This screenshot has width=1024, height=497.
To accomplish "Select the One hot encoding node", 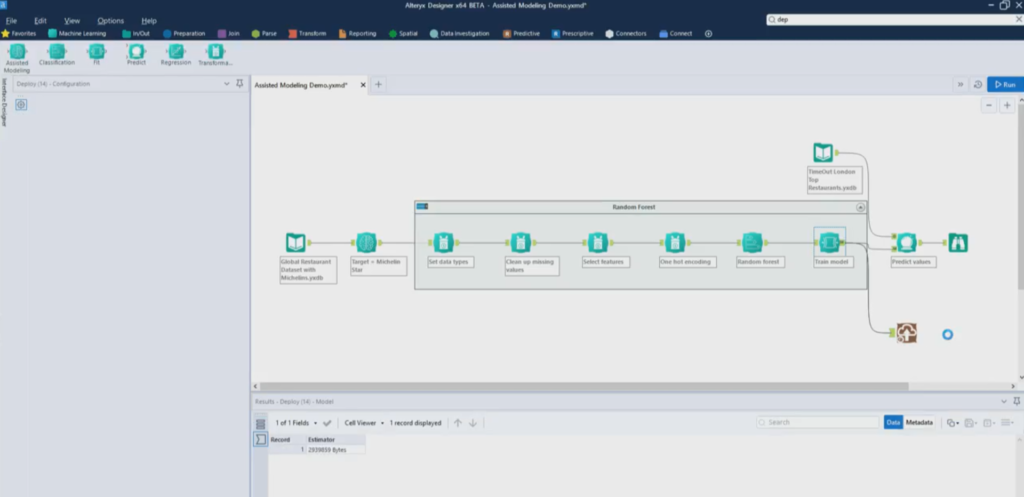I will [x=675, y=243].
